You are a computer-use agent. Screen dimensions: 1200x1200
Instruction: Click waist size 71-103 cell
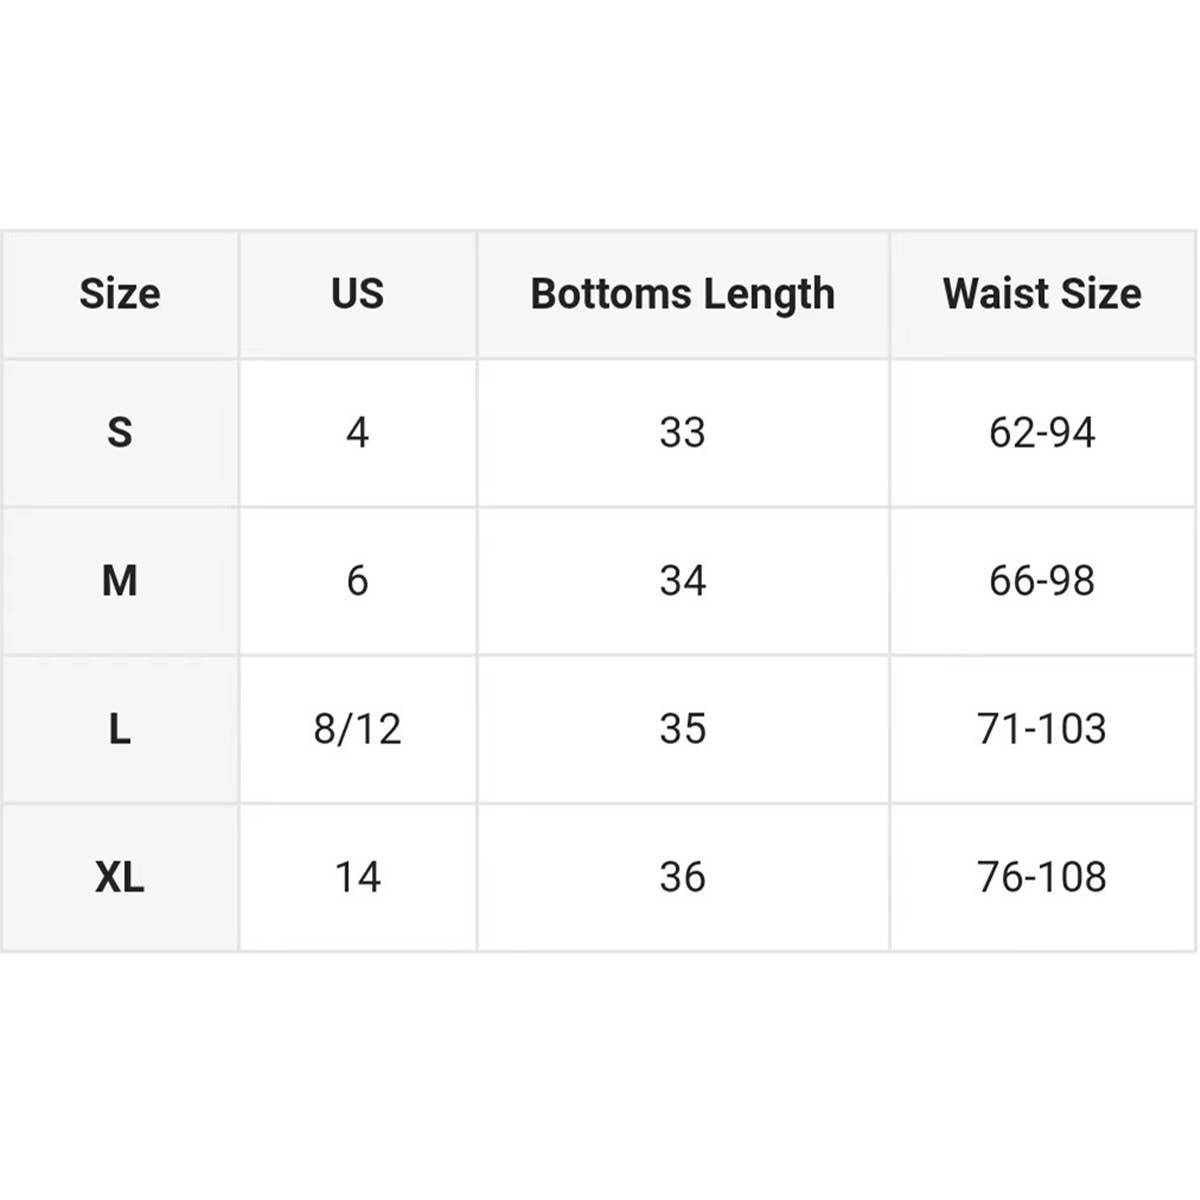[1042, 728]
